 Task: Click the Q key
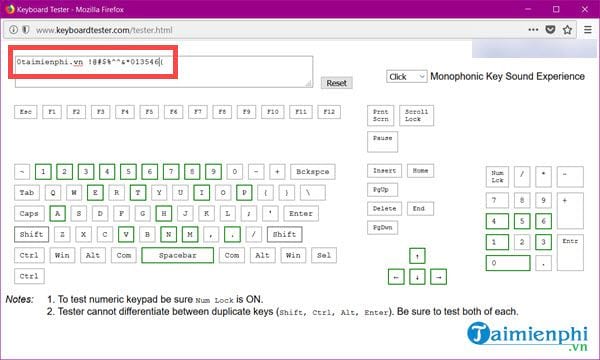[53, 193]
